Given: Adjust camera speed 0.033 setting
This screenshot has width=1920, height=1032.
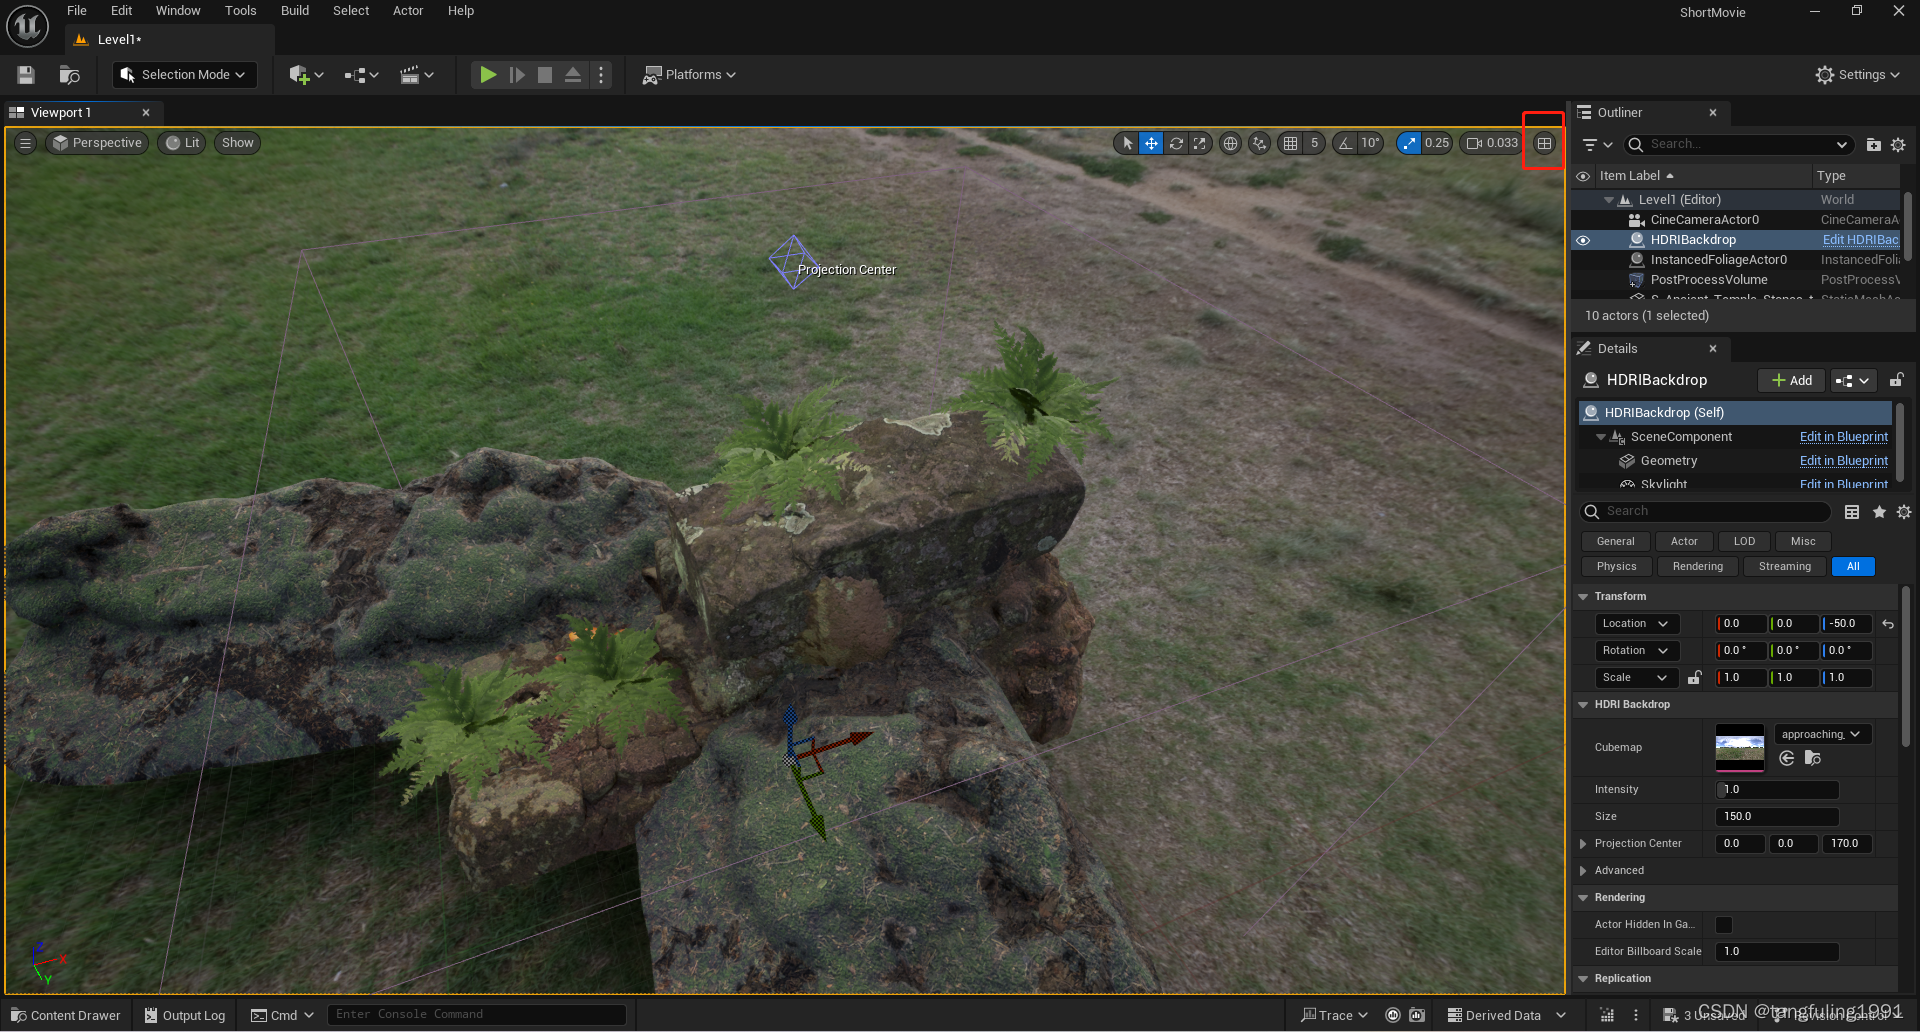Looking at the screenshot, I should (1491, 143).
